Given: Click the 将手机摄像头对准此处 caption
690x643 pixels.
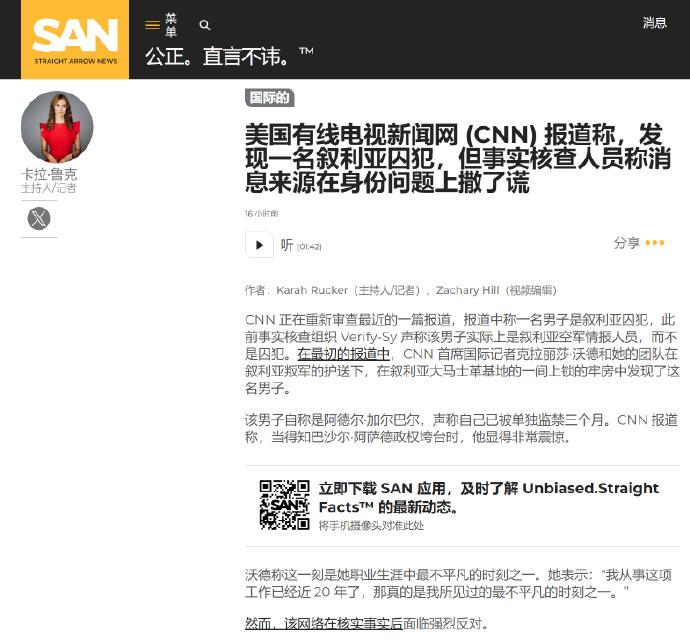Looking at the screenshot, I should (x=371, y=525).
